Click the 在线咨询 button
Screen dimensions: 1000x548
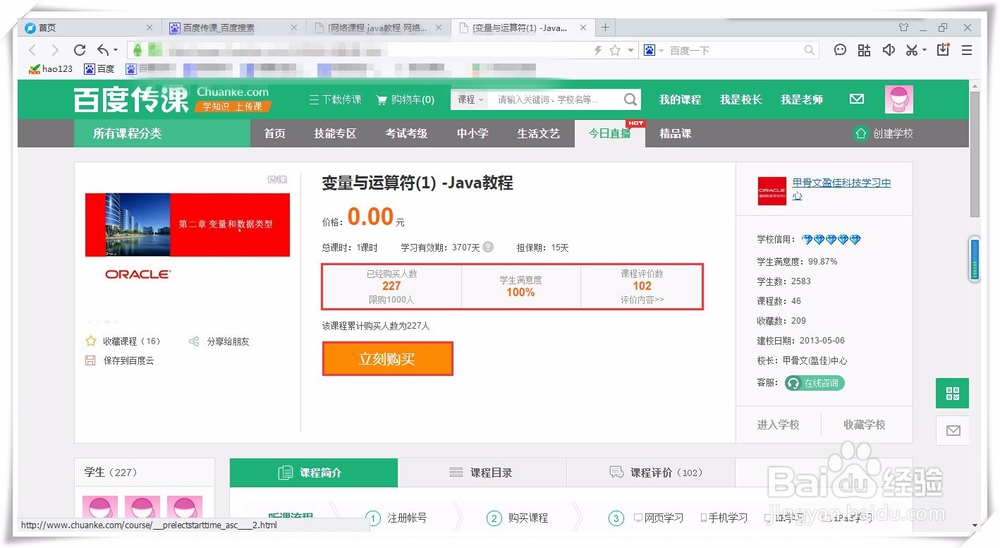point(814,383)
